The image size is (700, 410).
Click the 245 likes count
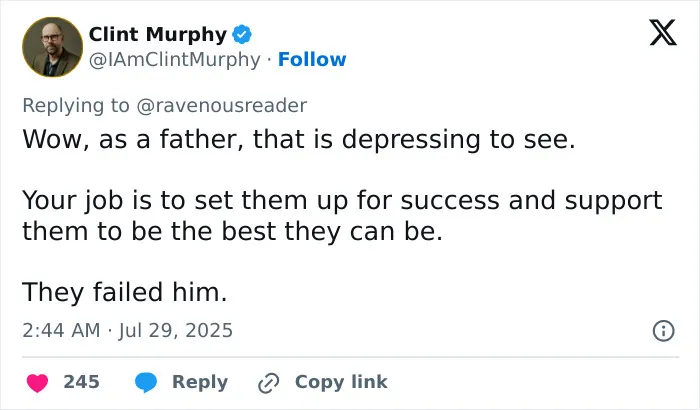pyautogui.click(x=81, y=382)
